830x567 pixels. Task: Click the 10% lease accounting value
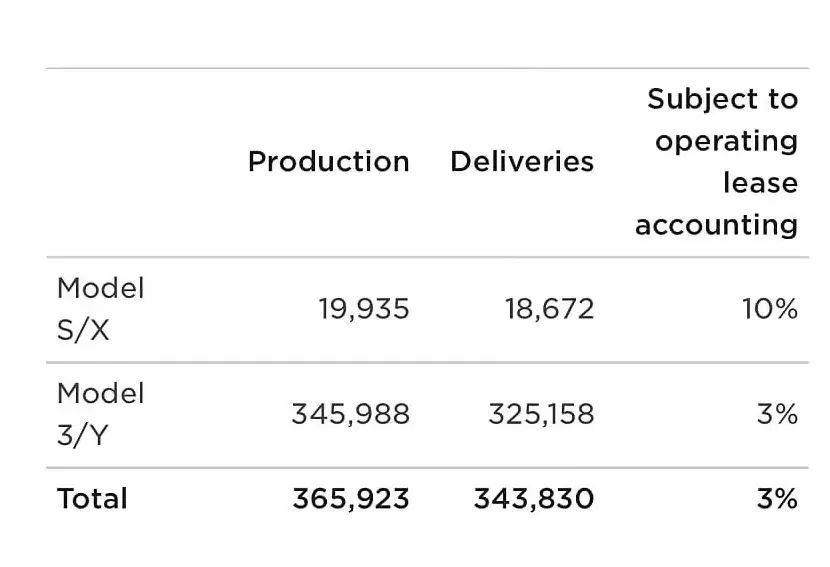click(x=770, y=309)
